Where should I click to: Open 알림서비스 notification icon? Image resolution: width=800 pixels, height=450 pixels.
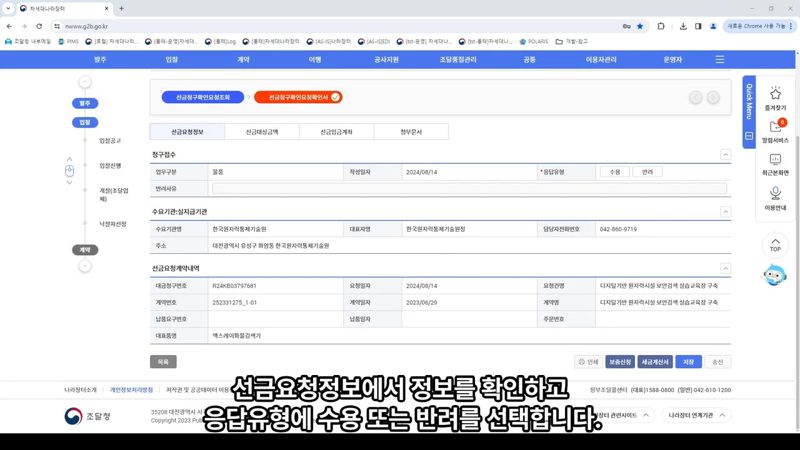coord(775,131)
